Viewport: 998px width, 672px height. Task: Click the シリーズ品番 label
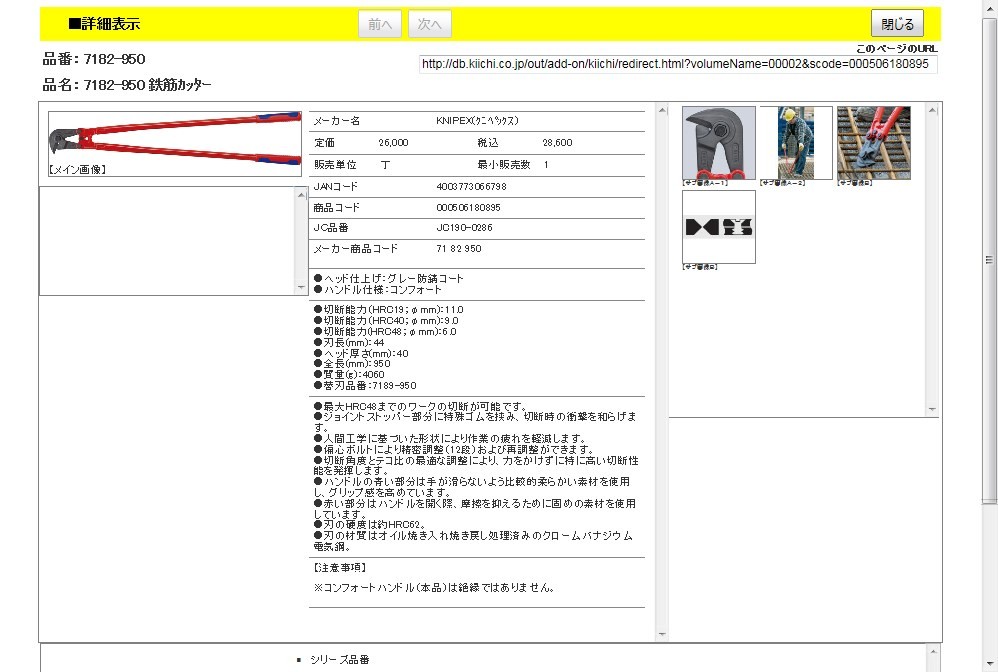[340, 659]
